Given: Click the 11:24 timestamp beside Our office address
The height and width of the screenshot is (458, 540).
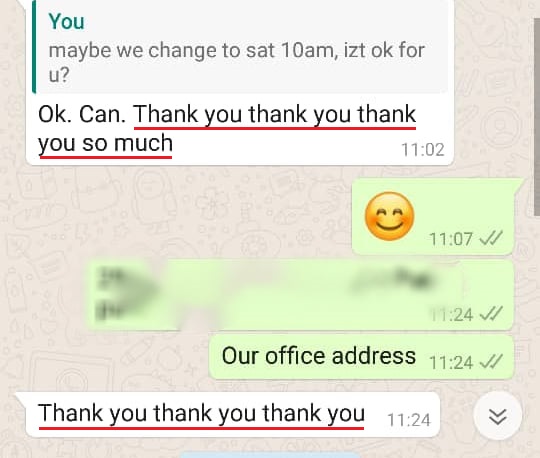Looking at the screenshot, I should (450, 362).
